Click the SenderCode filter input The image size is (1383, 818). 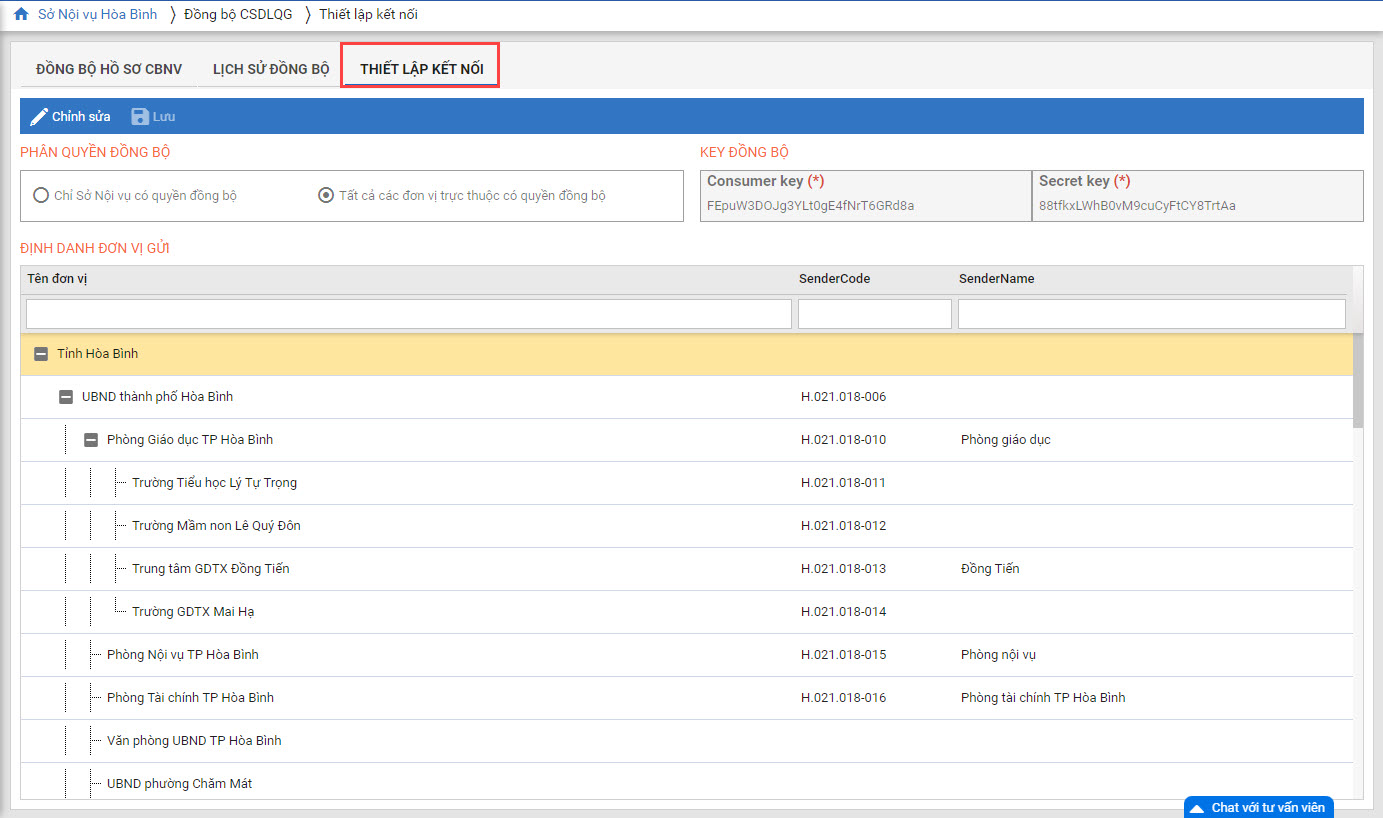(874, 314)
